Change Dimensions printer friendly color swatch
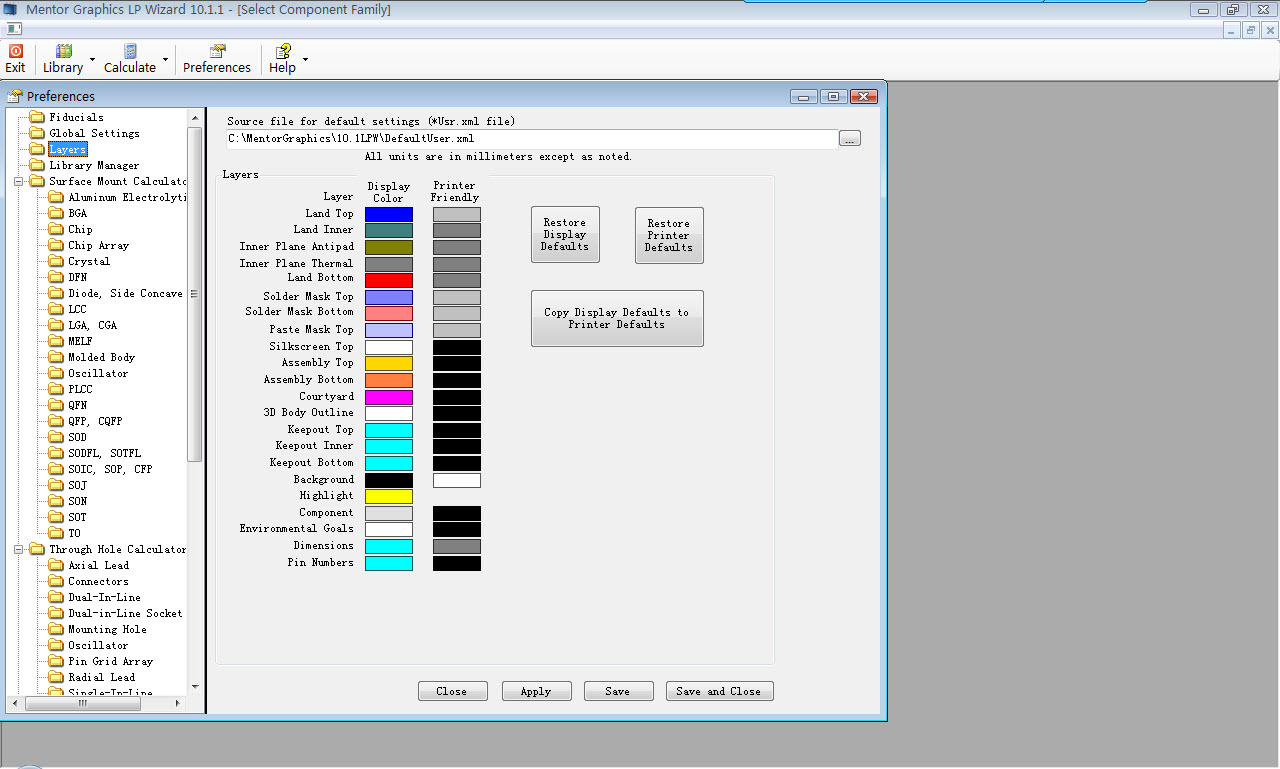Screen dimensions: 1280x769 click(x=457, y=546)
